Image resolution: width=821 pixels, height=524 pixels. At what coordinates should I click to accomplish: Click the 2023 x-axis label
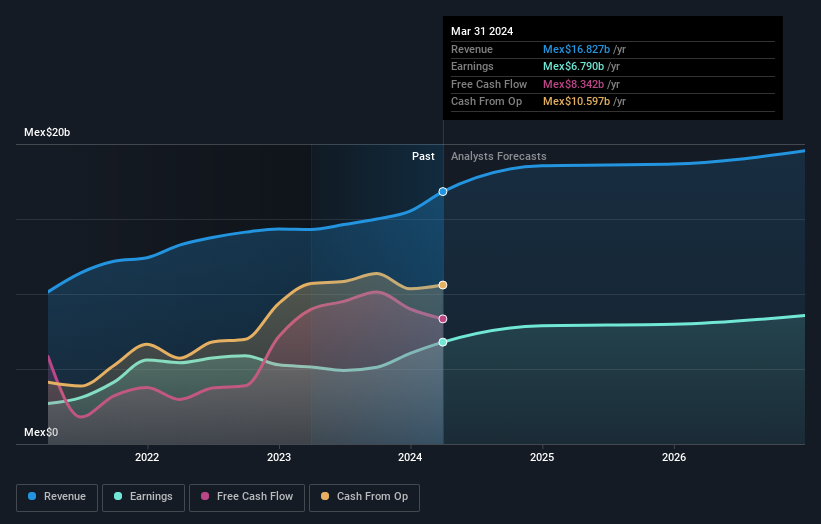click(279, 457)
